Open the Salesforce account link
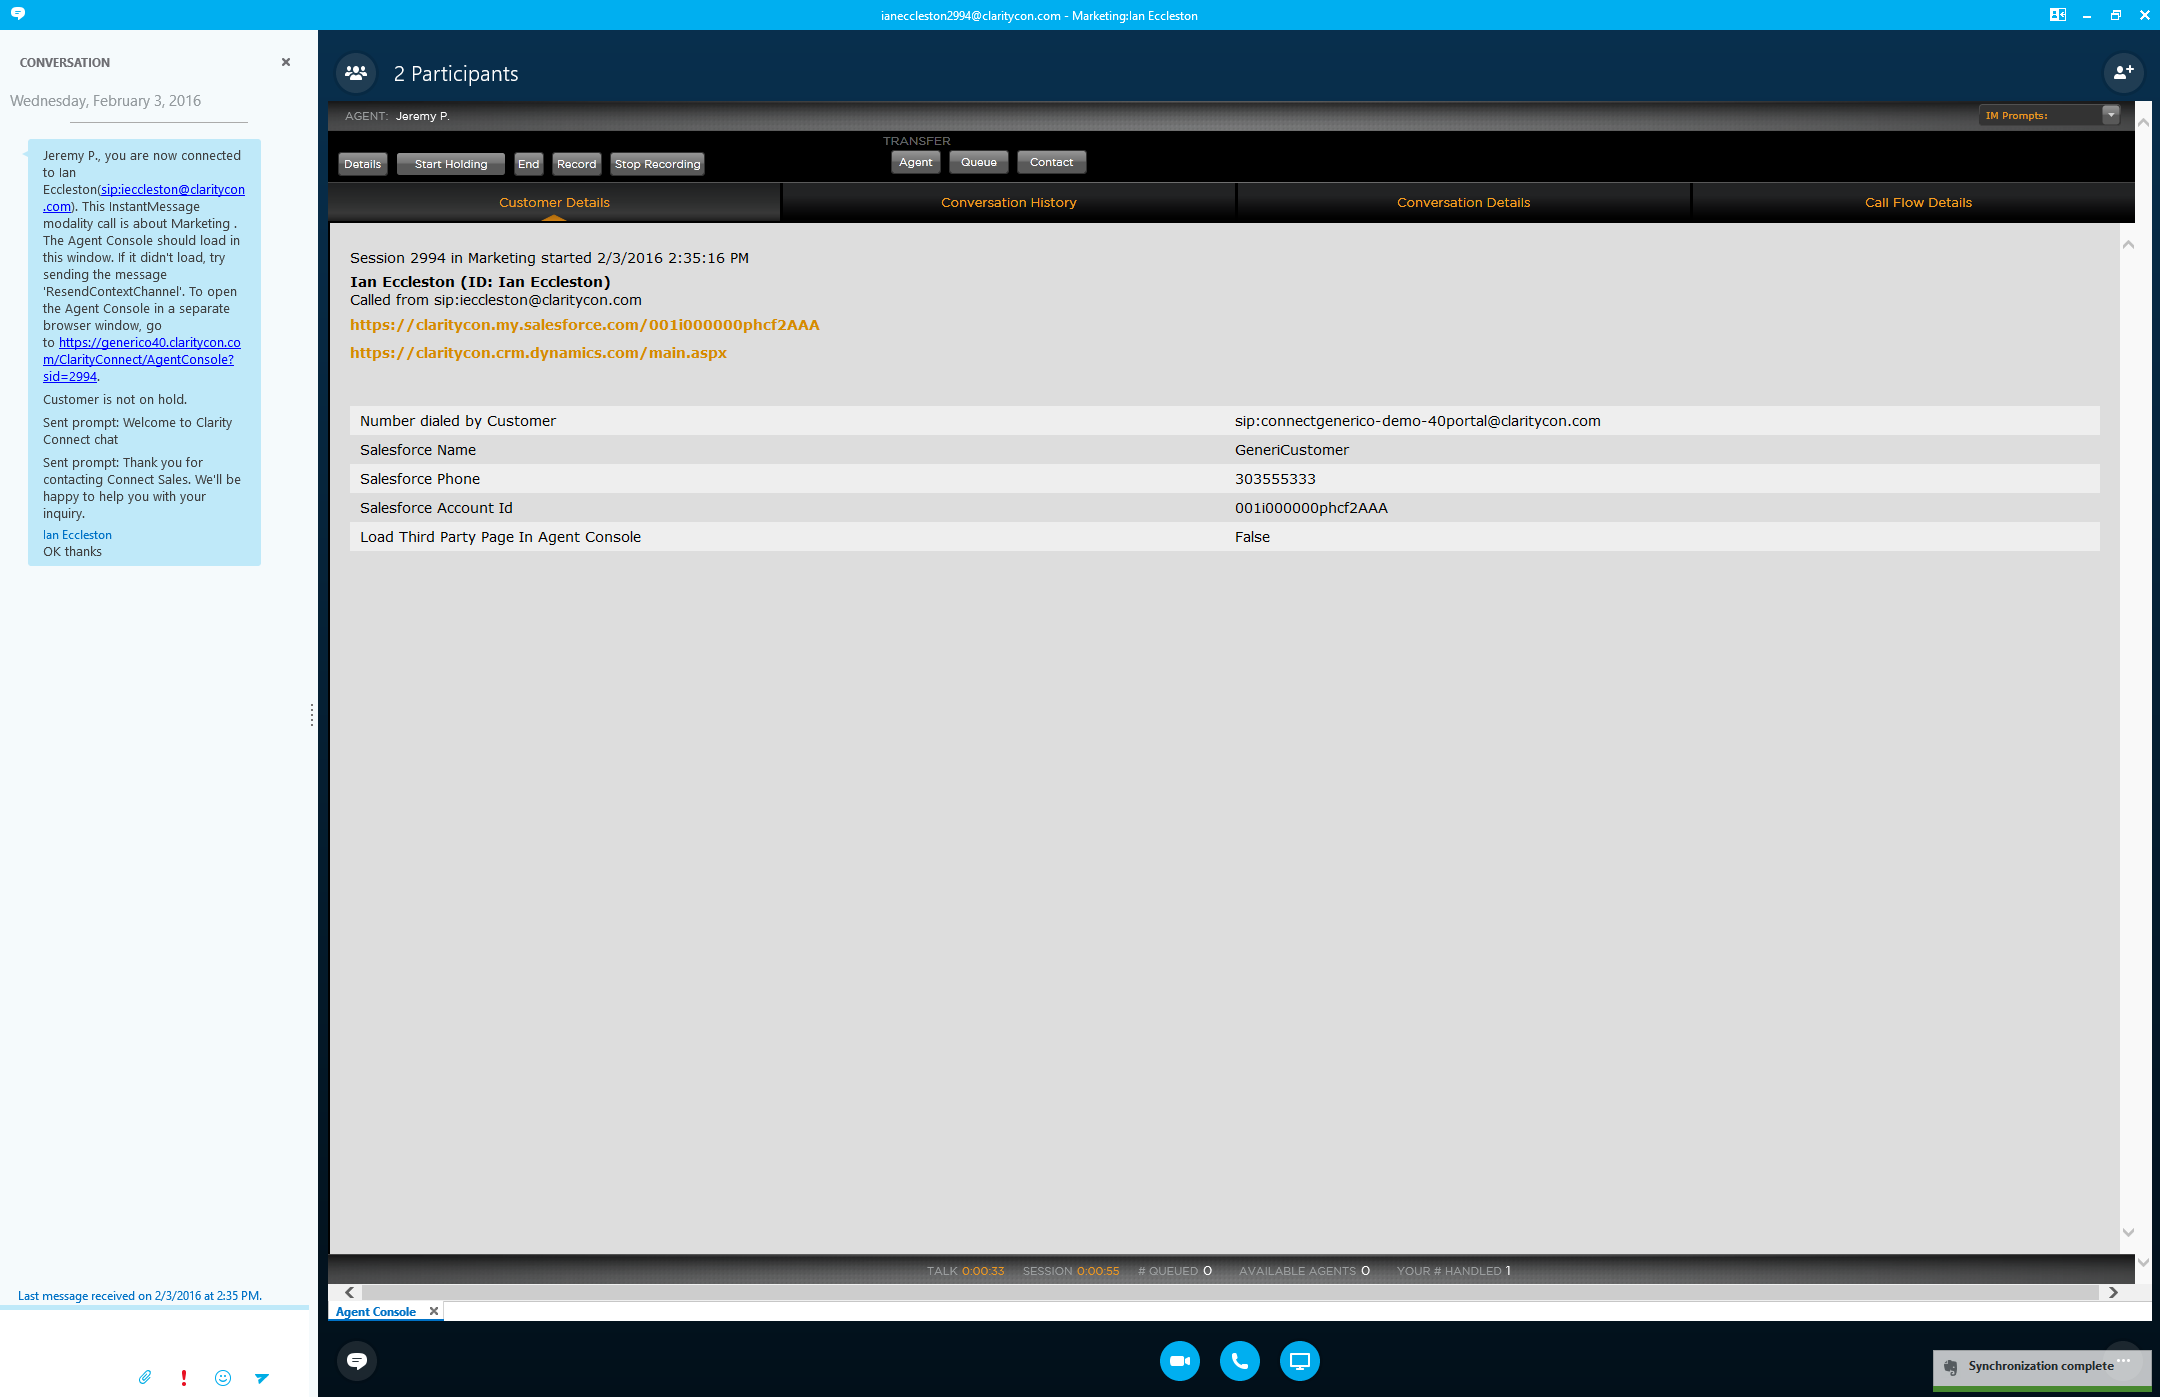This screenshot has height=1397, width=2160. coord(584,325)
